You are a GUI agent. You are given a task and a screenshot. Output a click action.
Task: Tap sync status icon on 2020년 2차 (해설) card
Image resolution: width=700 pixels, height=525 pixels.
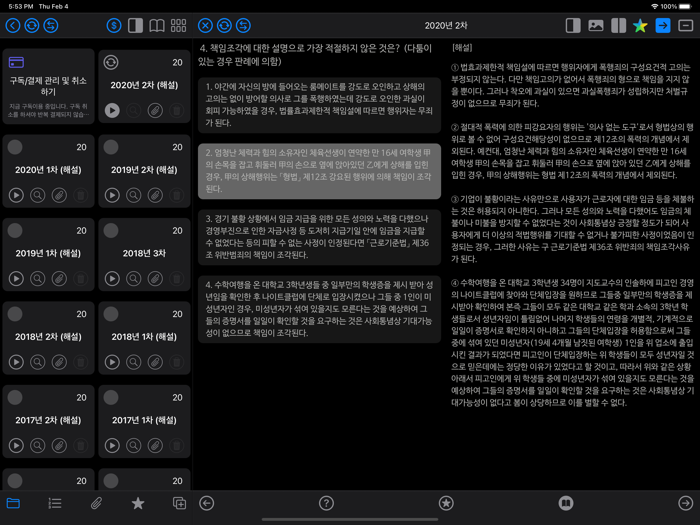[x=111, y=62]
